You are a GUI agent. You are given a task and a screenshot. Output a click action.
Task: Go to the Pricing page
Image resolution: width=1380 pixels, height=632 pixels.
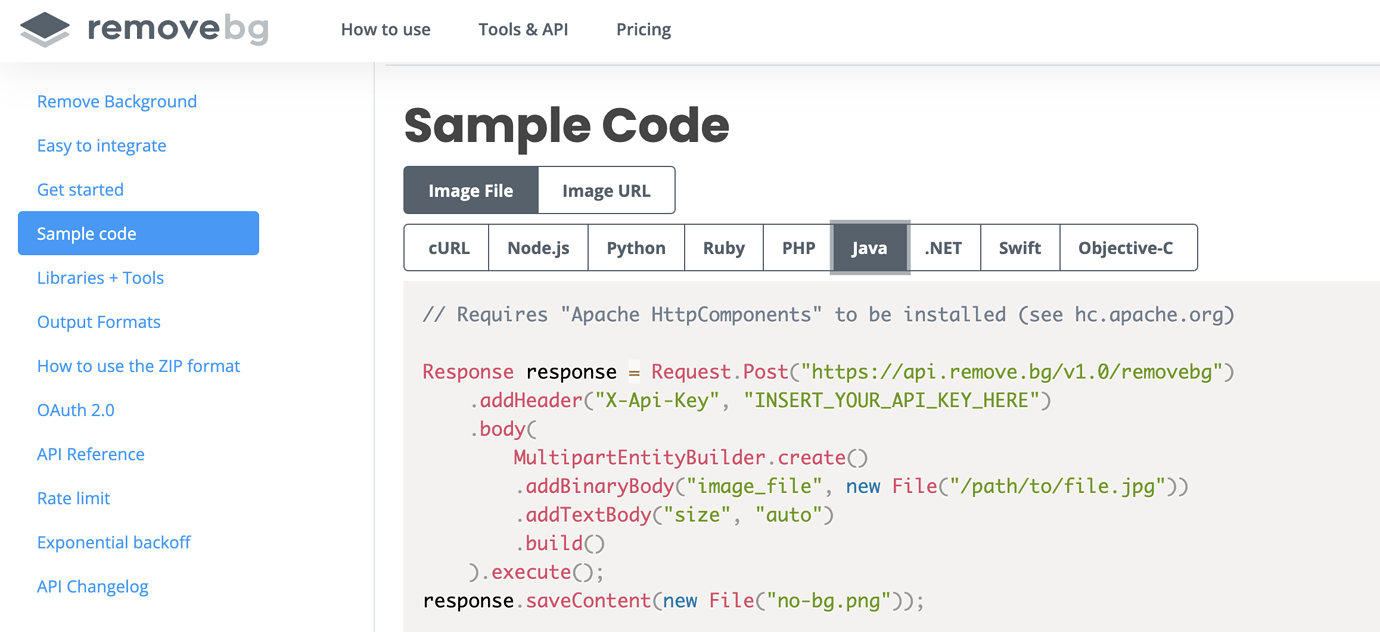[643, 29]
